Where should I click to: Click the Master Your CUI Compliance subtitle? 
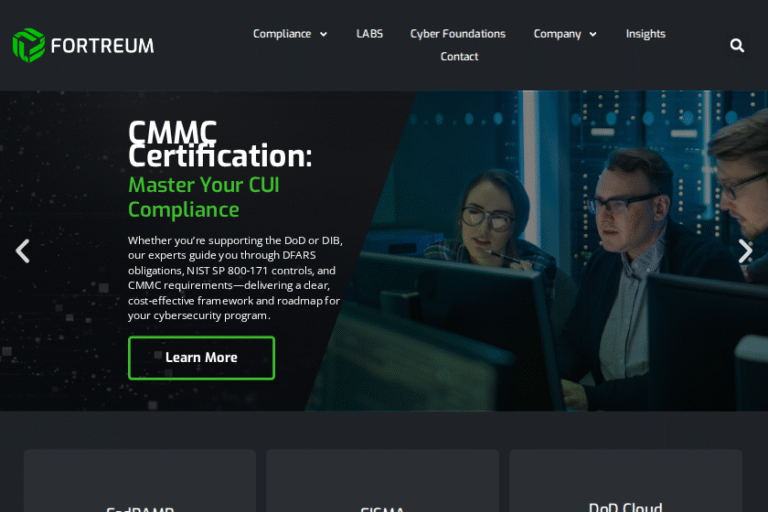tap(203, 197)
